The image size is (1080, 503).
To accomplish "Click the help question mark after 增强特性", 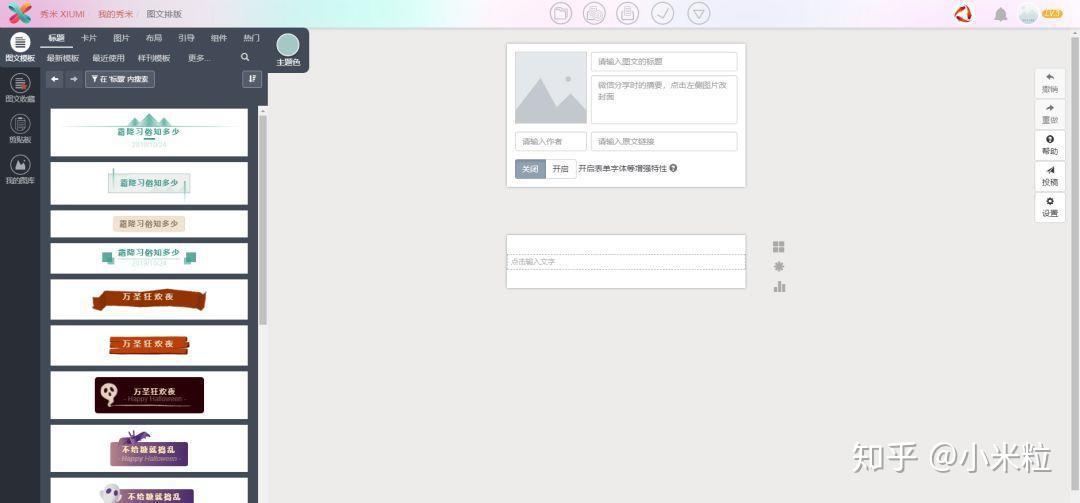I will 673,168.
